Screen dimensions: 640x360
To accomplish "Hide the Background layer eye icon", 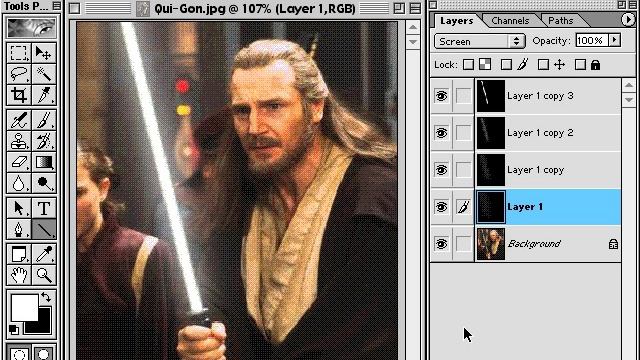I will pos(441,244).
